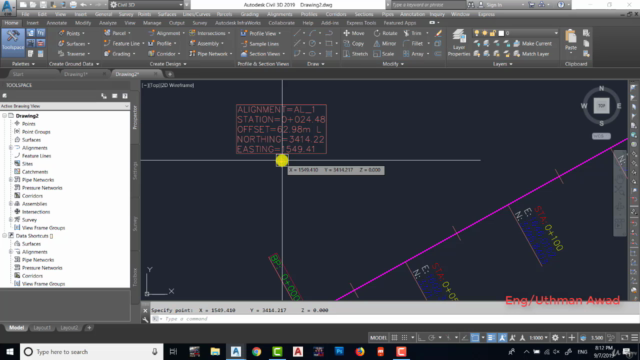
Task: Select the Feature Lines tree item
Action: coord(36,156)
